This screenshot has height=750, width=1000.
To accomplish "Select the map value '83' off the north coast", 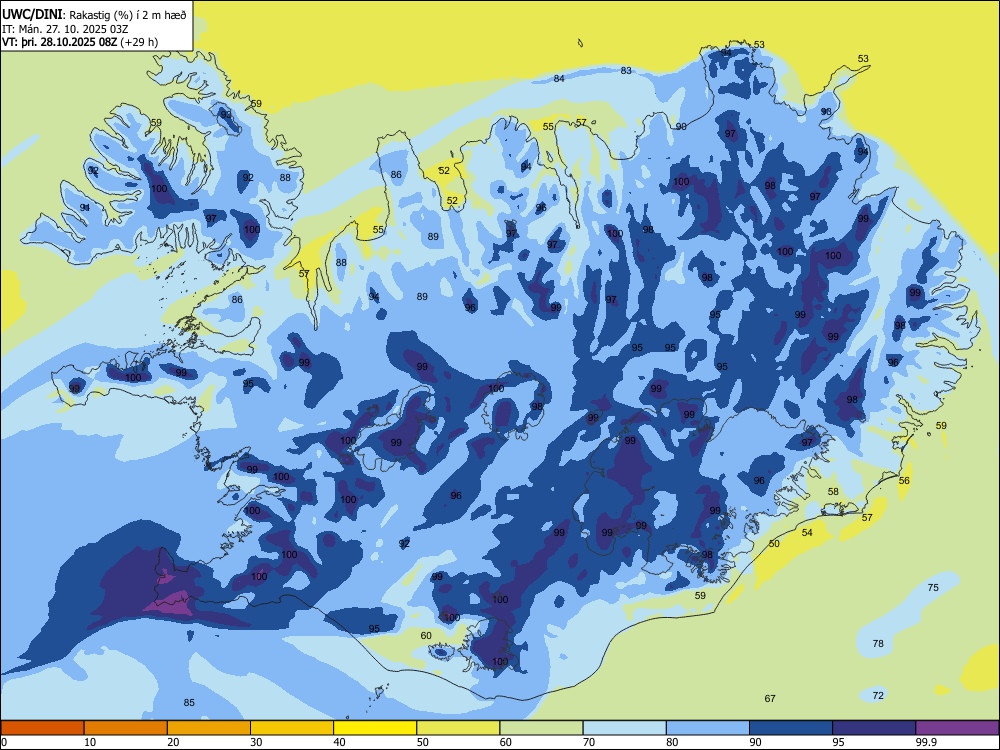I will point(626,70).
